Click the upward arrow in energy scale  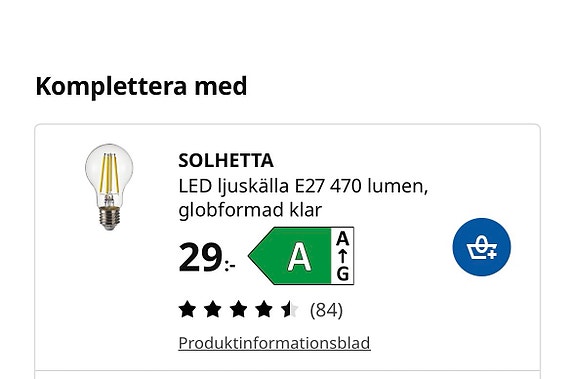(x=343, y=256)
